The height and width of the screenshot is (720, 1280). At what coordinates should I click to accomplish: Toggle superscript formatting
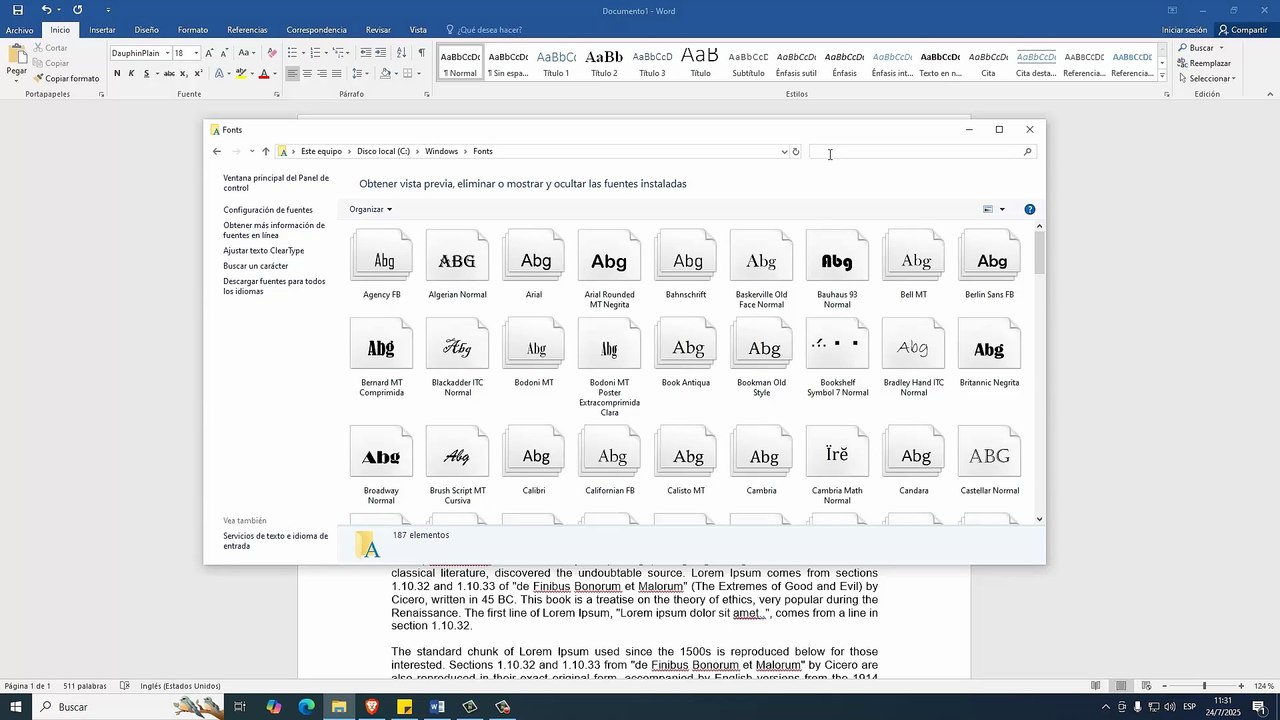pos(198,73)
